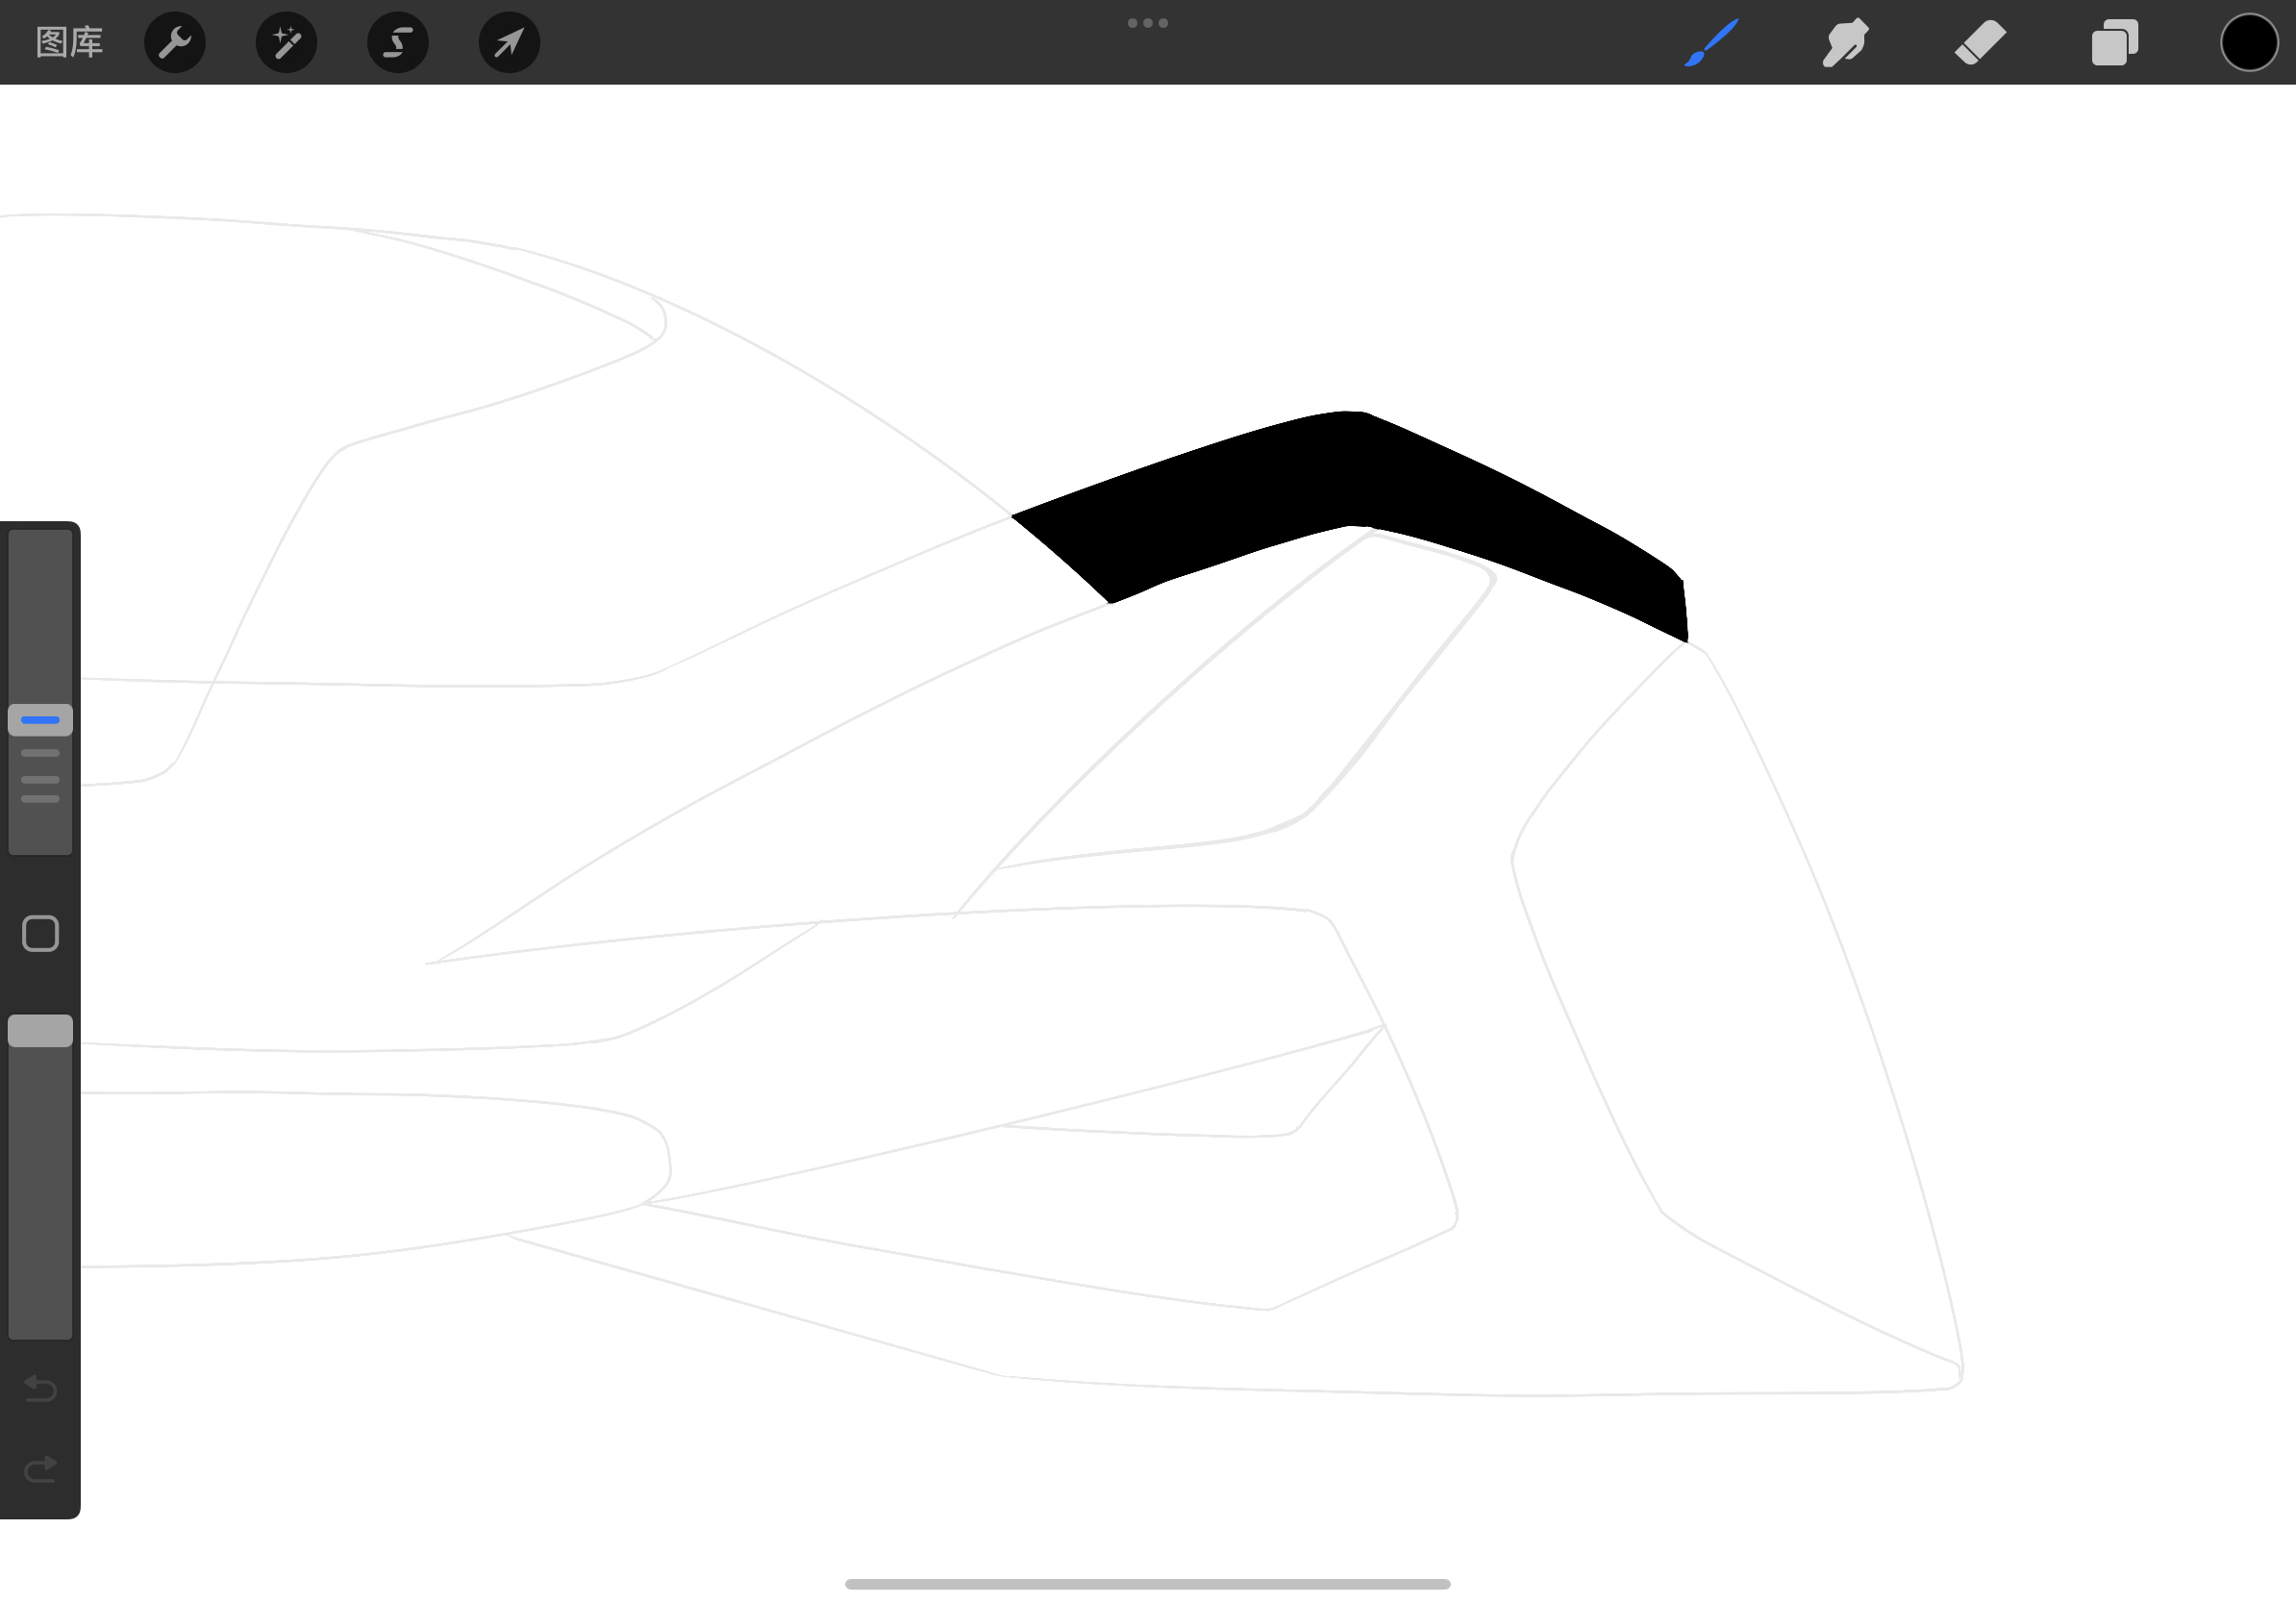Screen dimensions: 2296x1604
Task: Open the Layers panel
Action: 2115,42
